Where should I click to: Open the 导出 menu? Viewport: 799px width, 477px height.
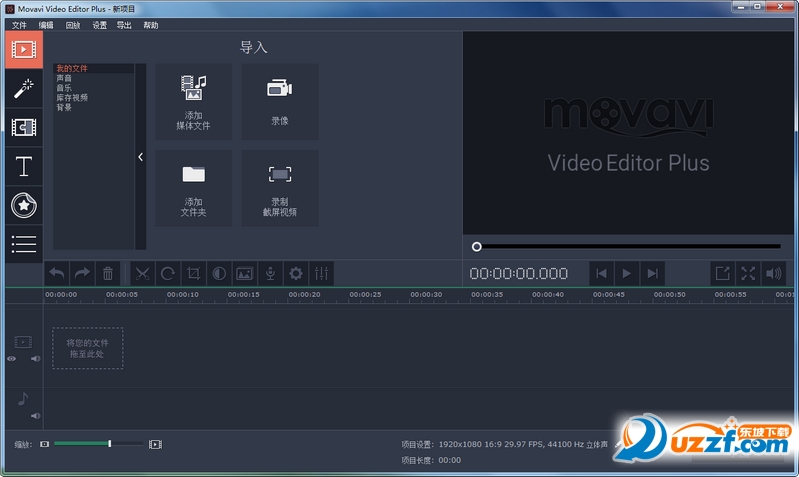pyautogui.click(x=124, y=25)
